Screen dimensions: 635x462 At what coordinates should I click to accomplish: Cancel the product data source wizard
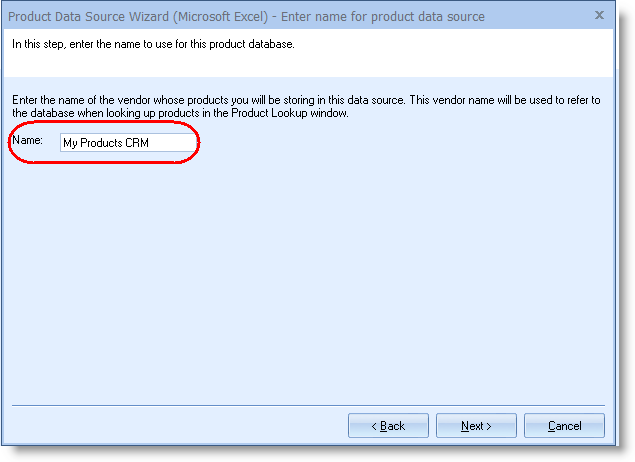click(x=564, y=426)
